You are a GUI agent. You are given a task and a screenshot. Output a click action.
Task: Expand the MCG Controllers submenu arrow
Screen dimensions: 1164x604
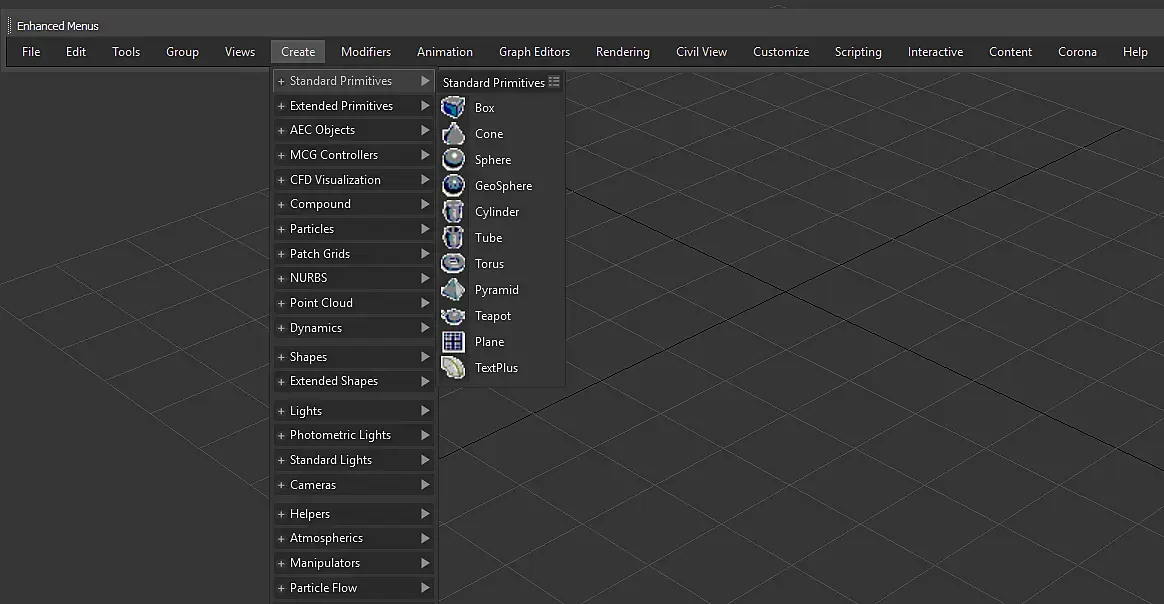tap(425, 154)
